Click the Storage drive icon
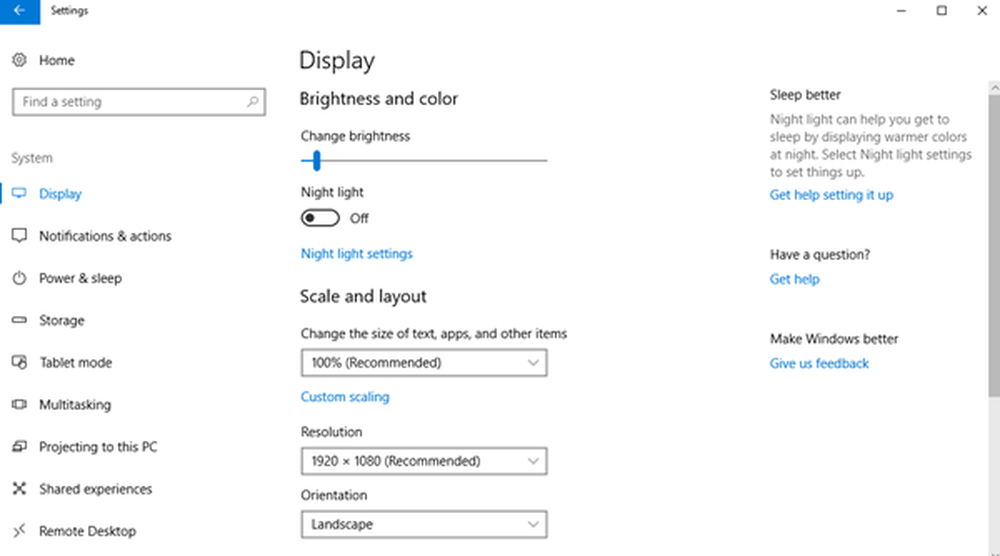1000x556 pixels. tap(19, 320)
